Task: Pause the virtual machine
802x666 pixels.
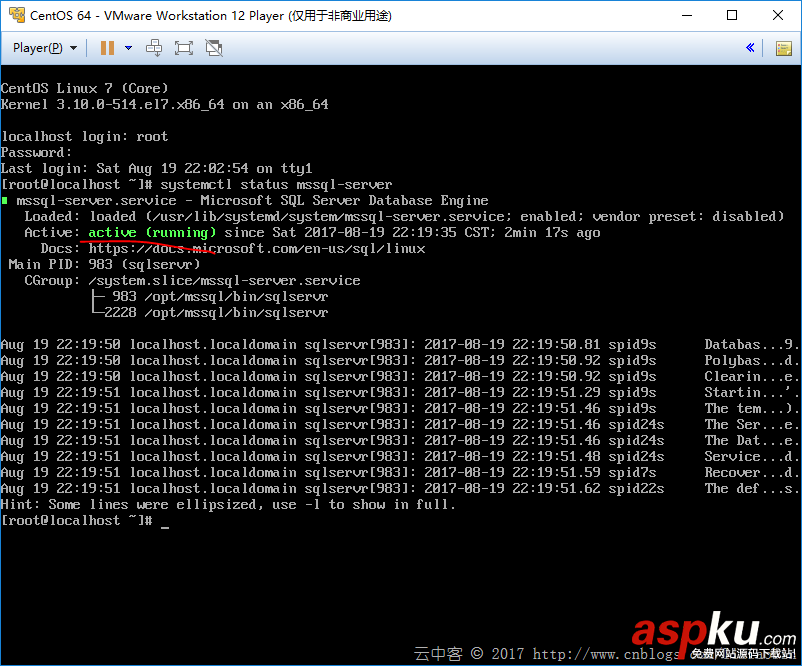Action: coord(107,48)
